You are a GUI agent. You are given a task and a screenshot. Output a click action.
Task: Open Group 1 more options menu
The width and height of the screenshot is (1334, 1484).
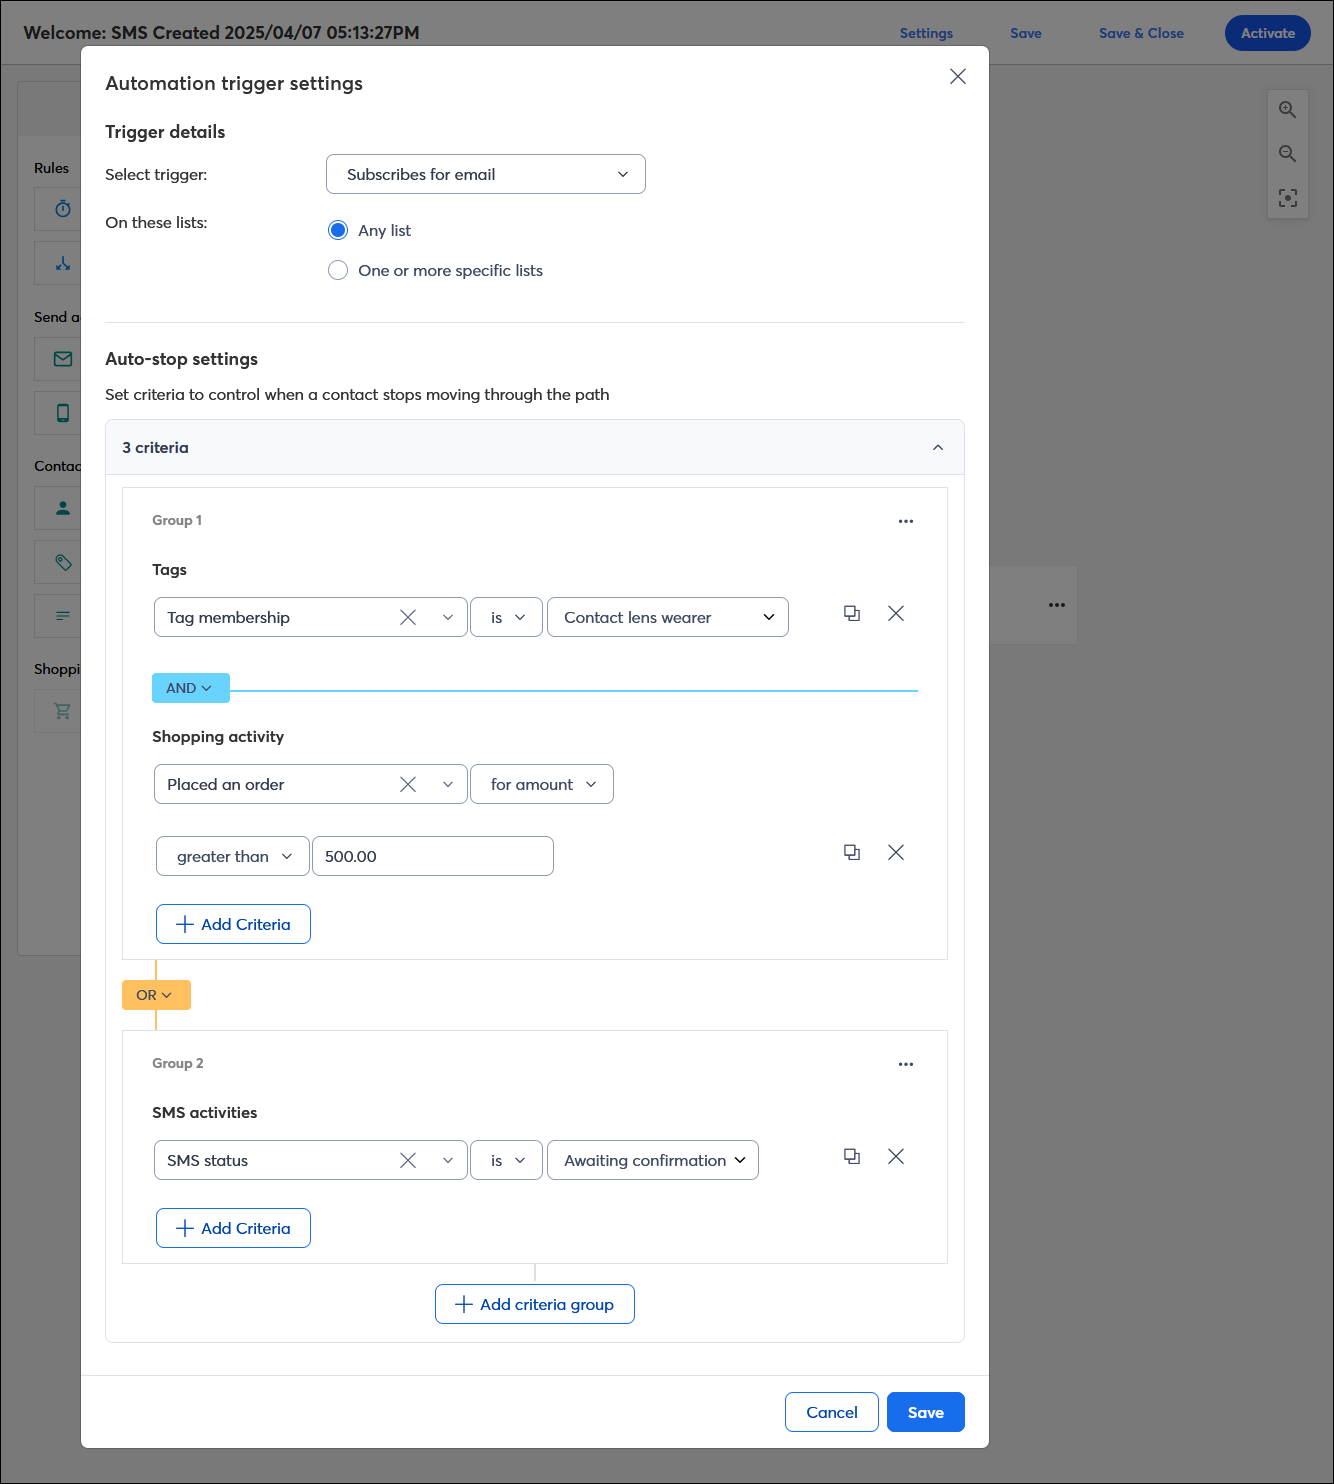click(x=906, y=521)
